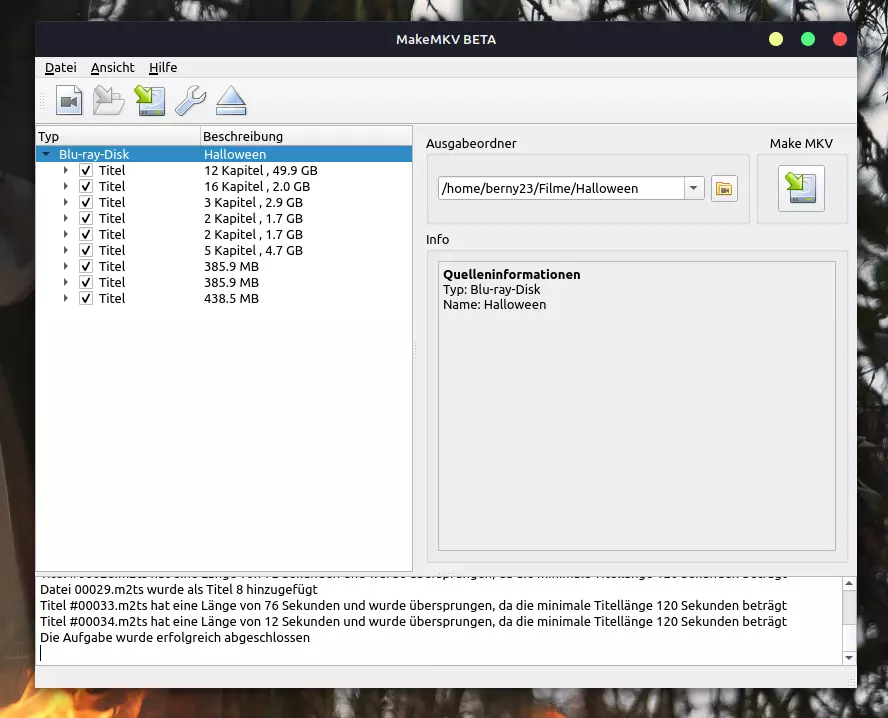The image size is (888, 718).
Task: Click the log line "Datei 00029.m2ts wurde als Titel 8 hinzugefügt"
Action: [x=179, y=589]
